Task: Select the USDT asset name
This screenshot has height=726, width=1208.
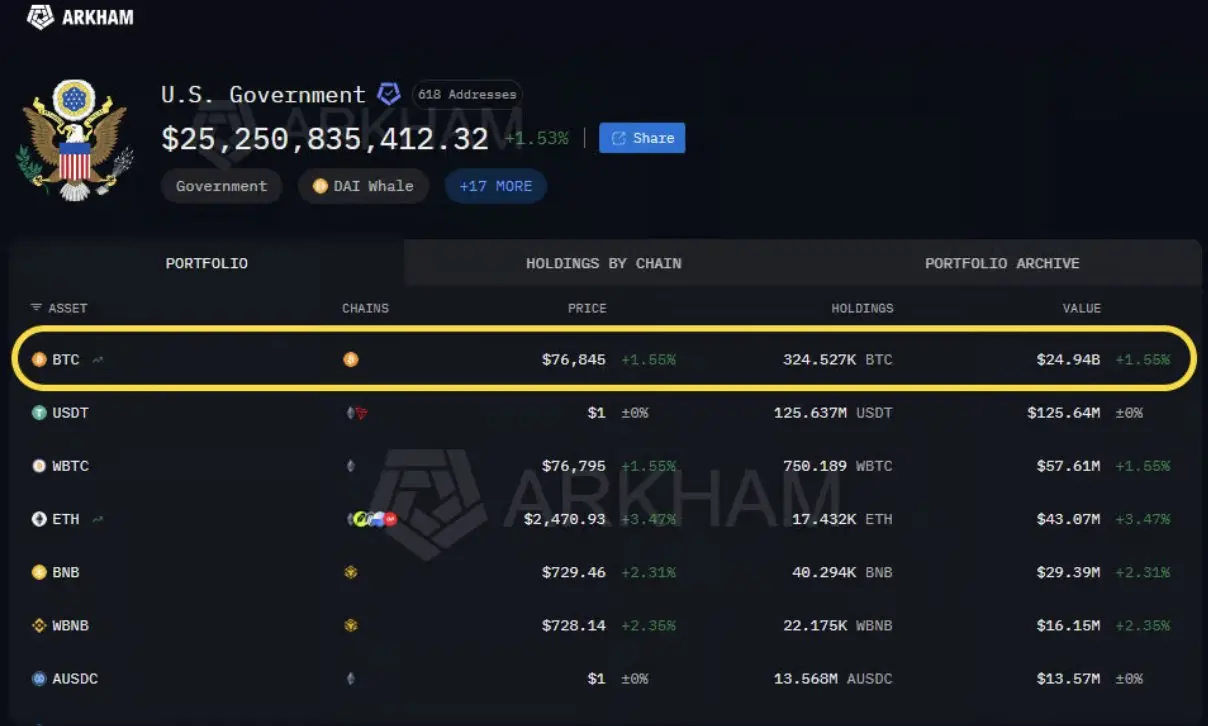Action: click(x=71, y=412)
